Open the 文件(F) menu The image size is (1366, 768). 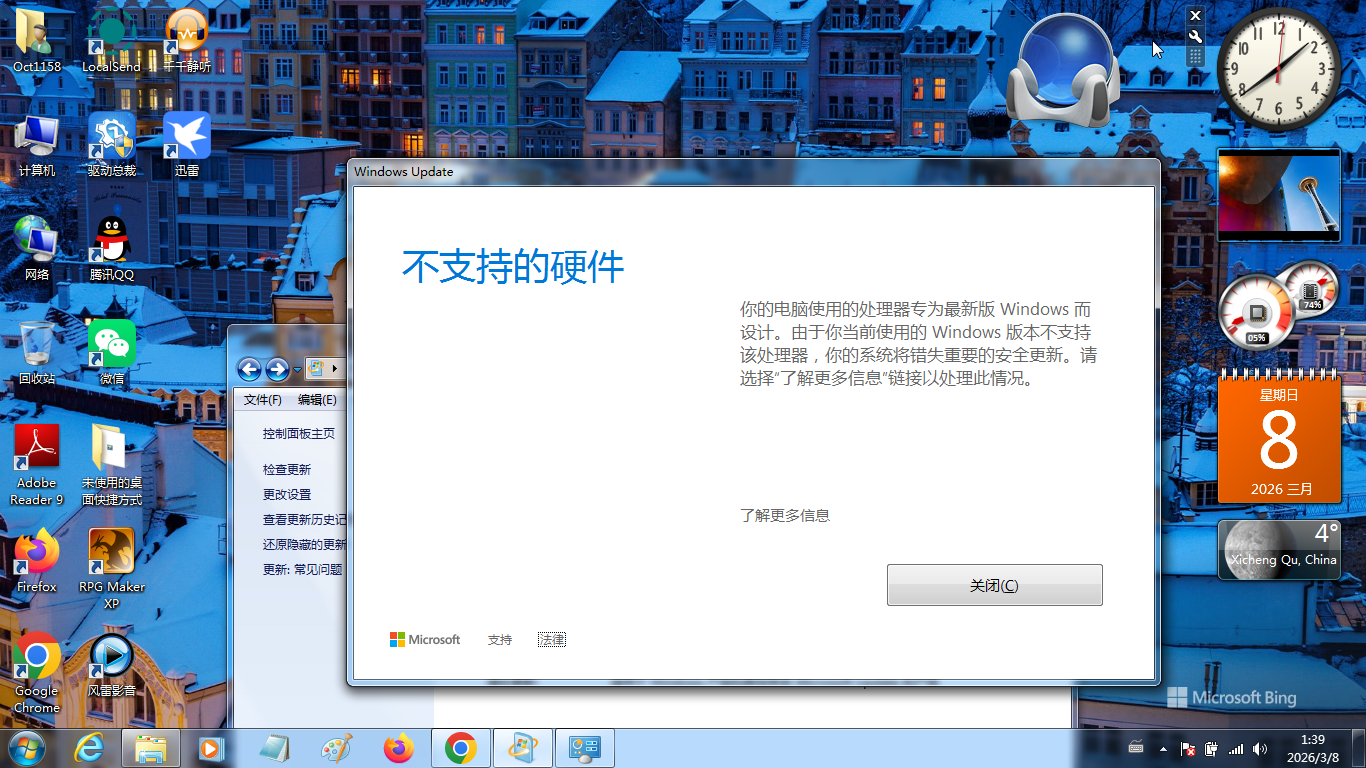[x=262, y=400]
